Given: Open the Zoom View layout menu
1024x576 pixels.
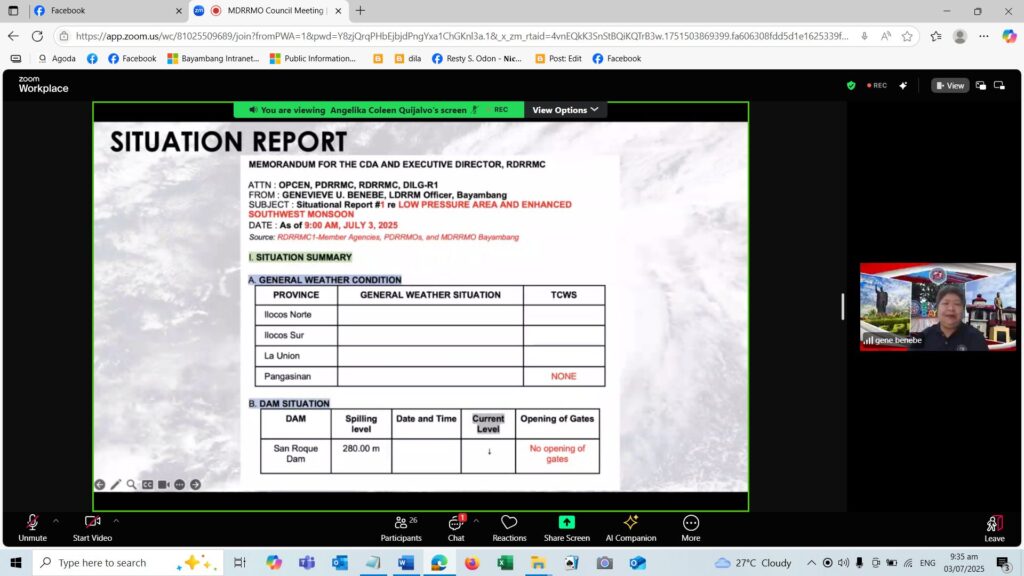Looking at the screenshot, I should 950,86.
